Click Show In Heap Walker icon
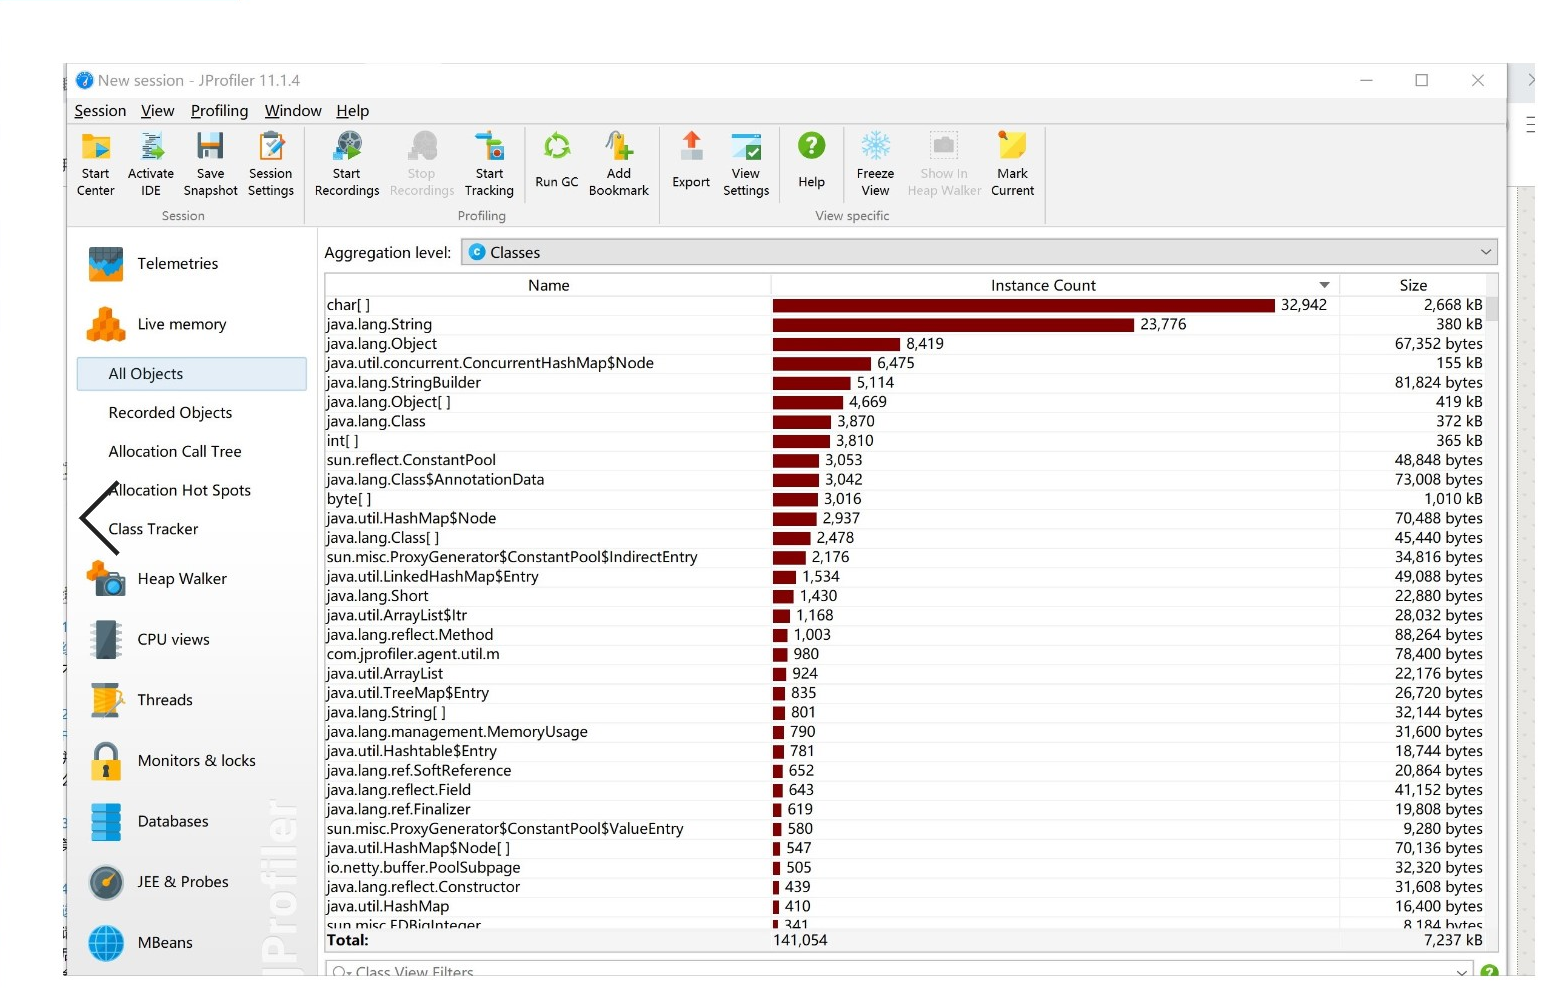Viewport: 1565px width, 988px height. [x=944, y=164]
